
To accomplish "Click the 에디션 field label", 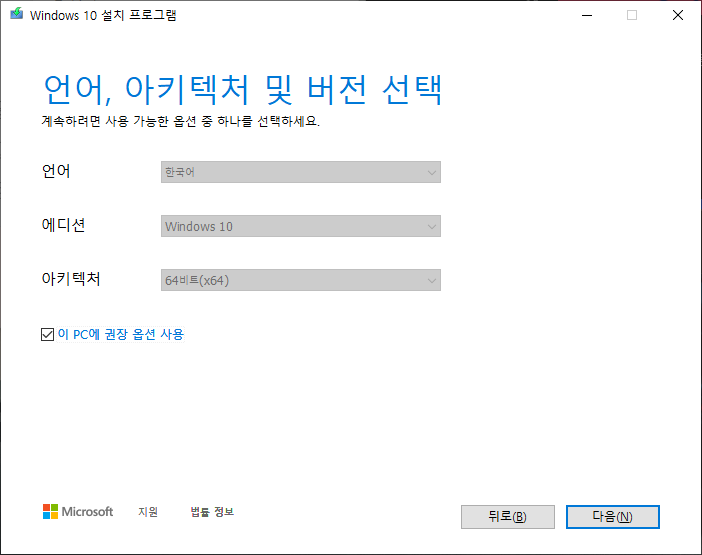I will tap(64, 225).
